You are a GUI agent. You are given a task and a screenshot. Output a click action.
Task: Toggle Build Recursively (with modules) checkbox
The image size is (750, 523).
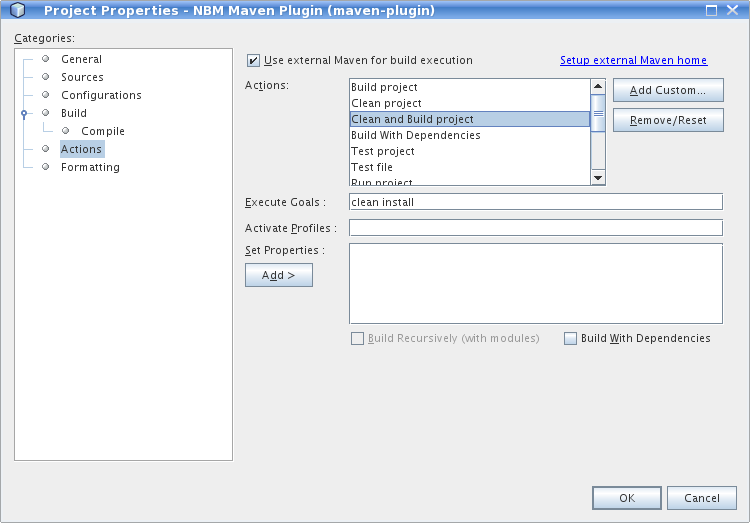(x=357, y=339)
